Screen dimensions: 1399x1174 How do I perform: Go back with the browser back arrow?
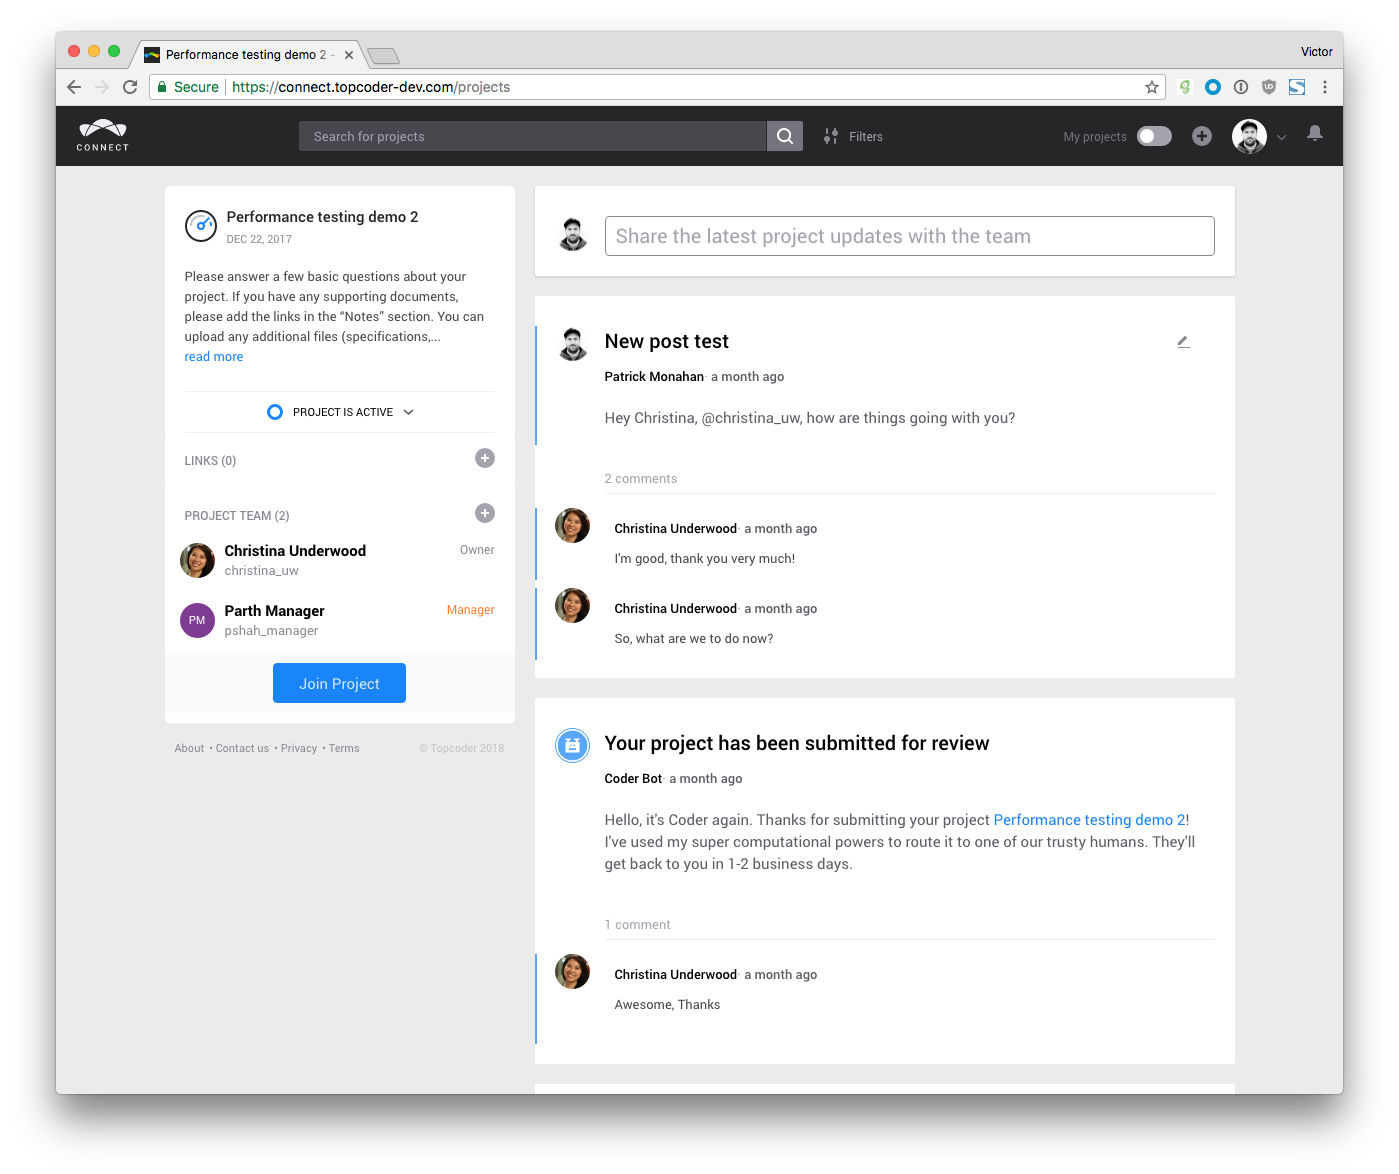[x=74, y=87]
